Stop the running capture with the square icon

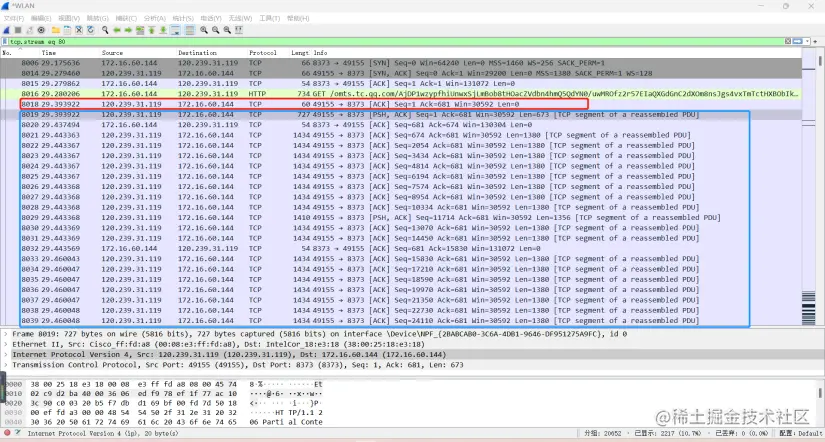coord(18,30)
